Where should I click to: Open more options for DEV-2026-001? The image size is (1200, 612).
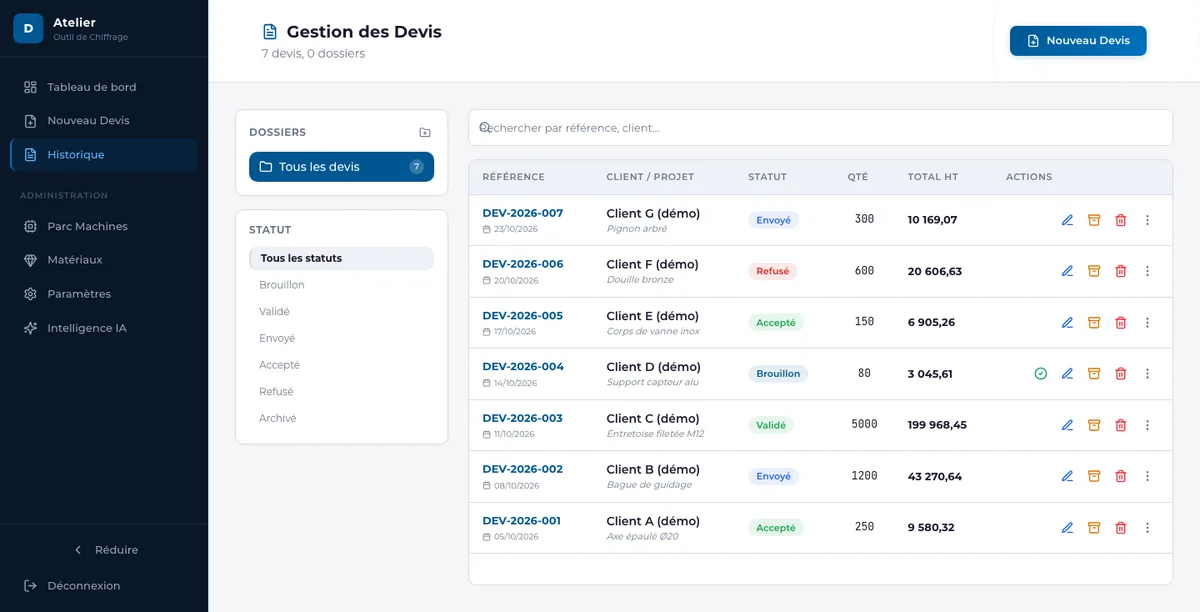tap(1147, 527)
